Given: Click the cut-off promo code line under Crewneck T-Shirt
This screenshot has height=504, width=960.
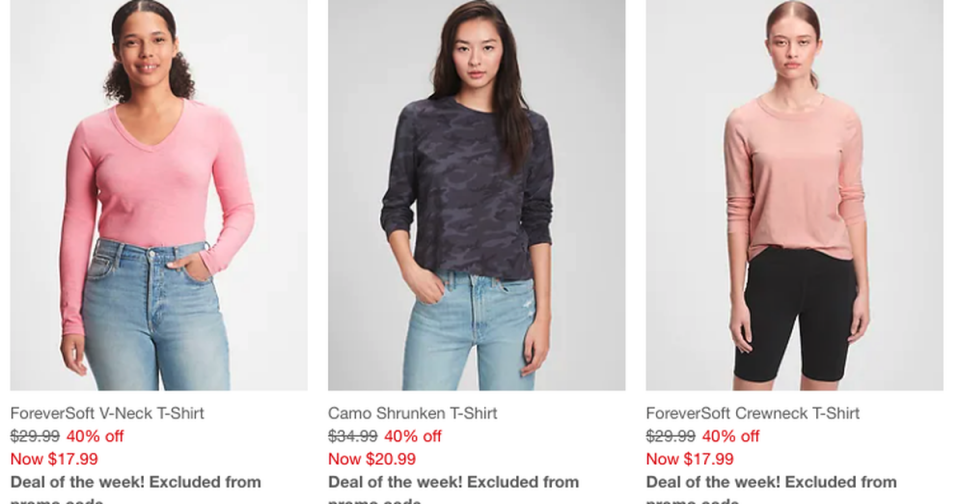Looking at the screenshot, I should click(x=692, y=500).
